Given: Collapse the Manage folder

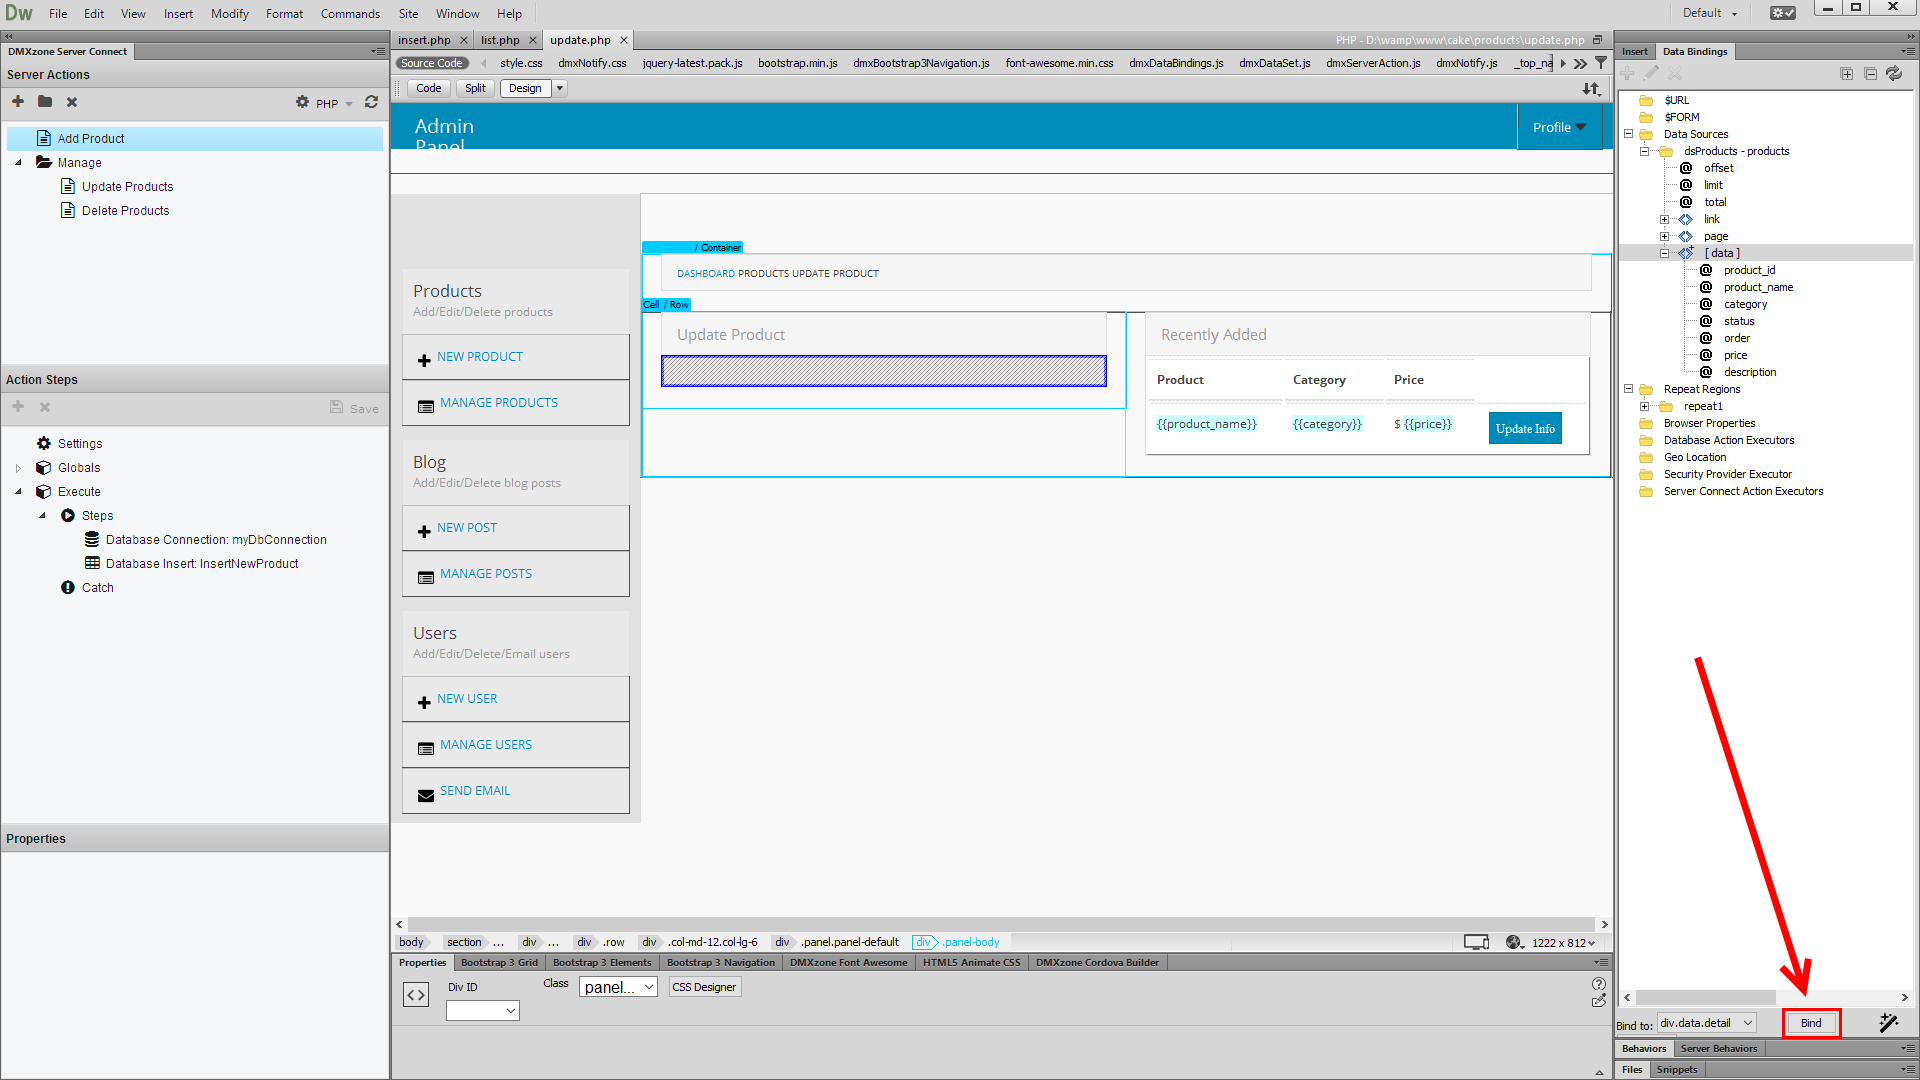Looking at the screenshot, I should 18,163.
